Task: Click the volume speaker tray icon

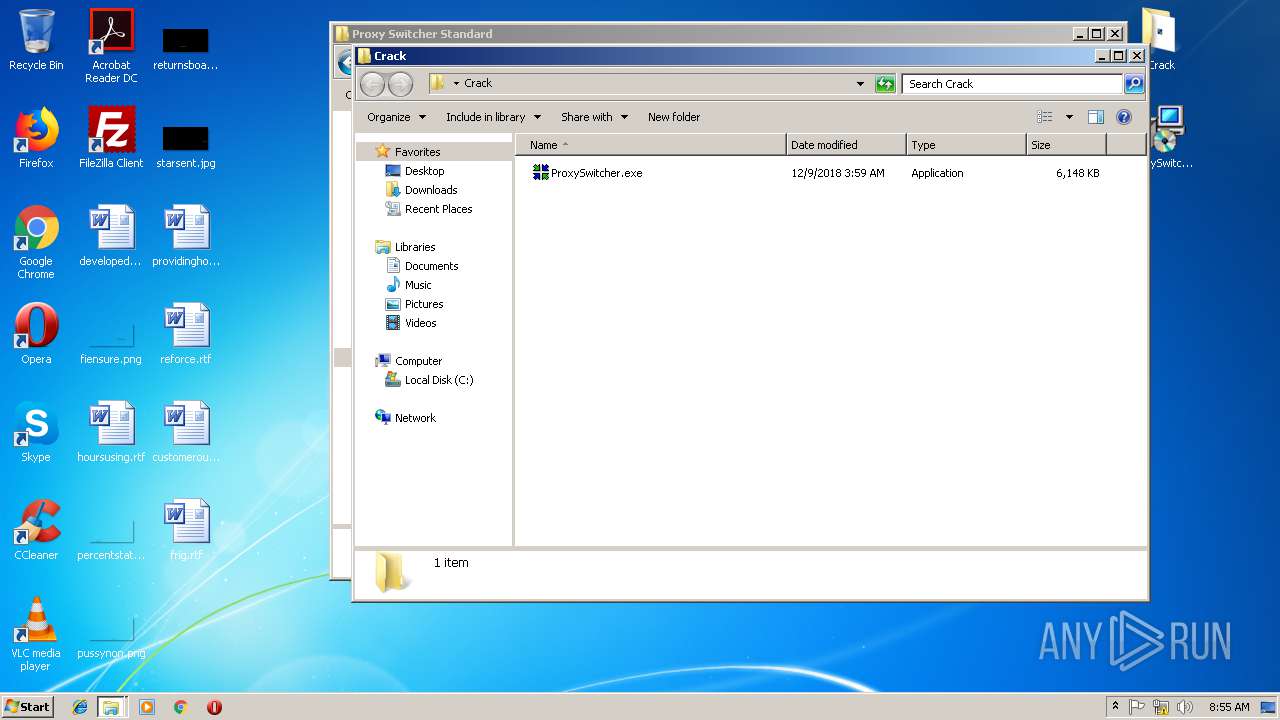Action: point(1185,707)
